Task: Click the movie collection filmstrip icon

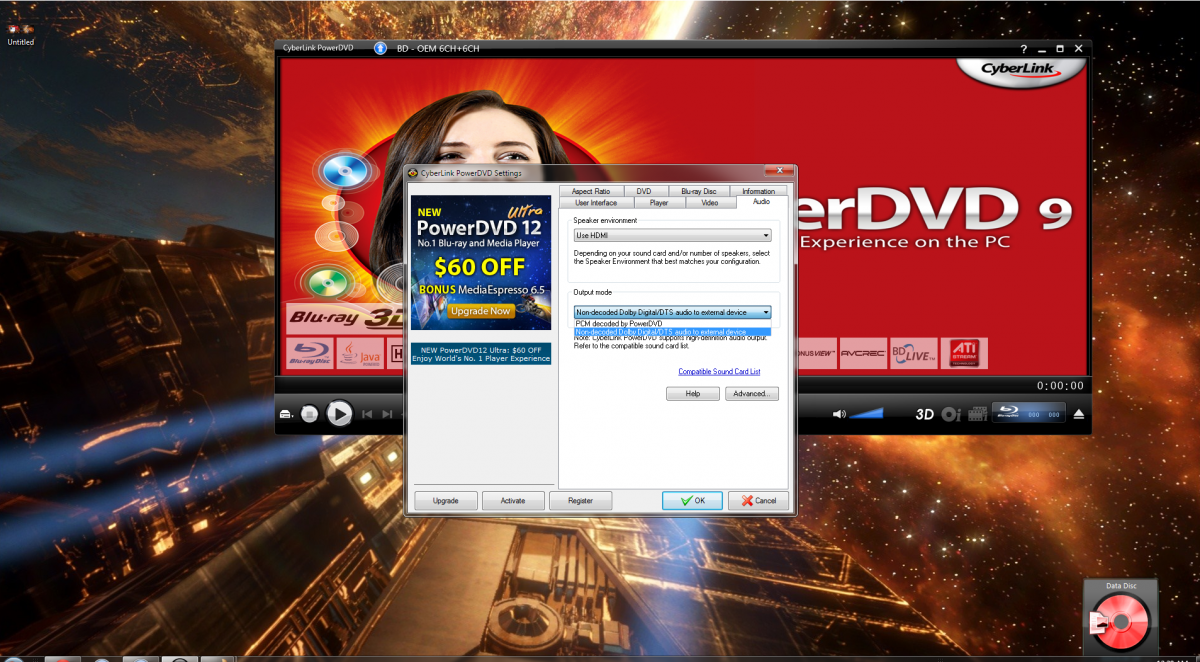Action: pos(977,414)
